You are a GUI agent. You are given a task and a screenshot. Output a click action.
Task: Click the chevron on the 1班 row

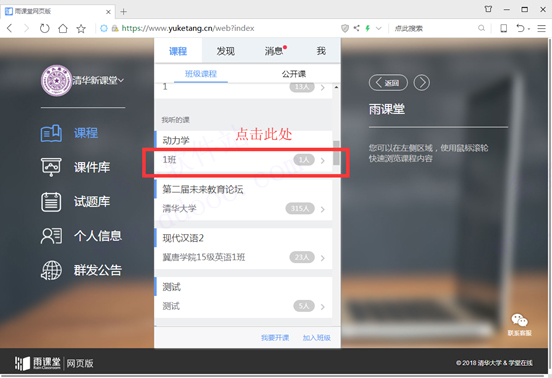(323, 161)
